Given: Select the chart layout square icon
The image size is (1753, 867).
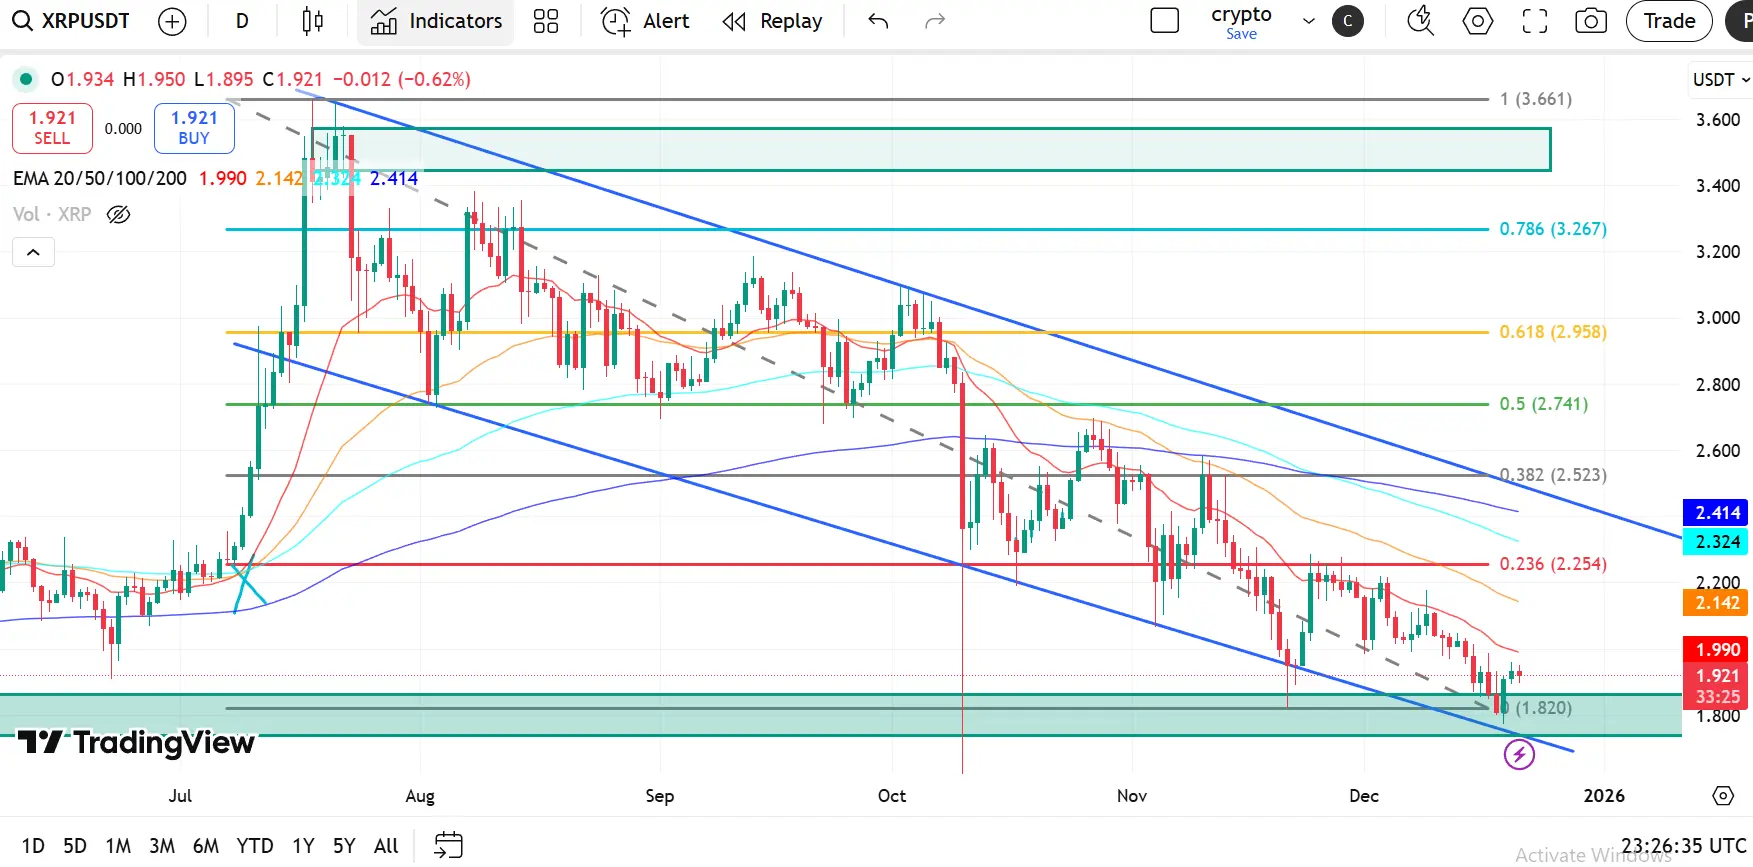Looking at the screenshot, I should (x=1165, y=21).
